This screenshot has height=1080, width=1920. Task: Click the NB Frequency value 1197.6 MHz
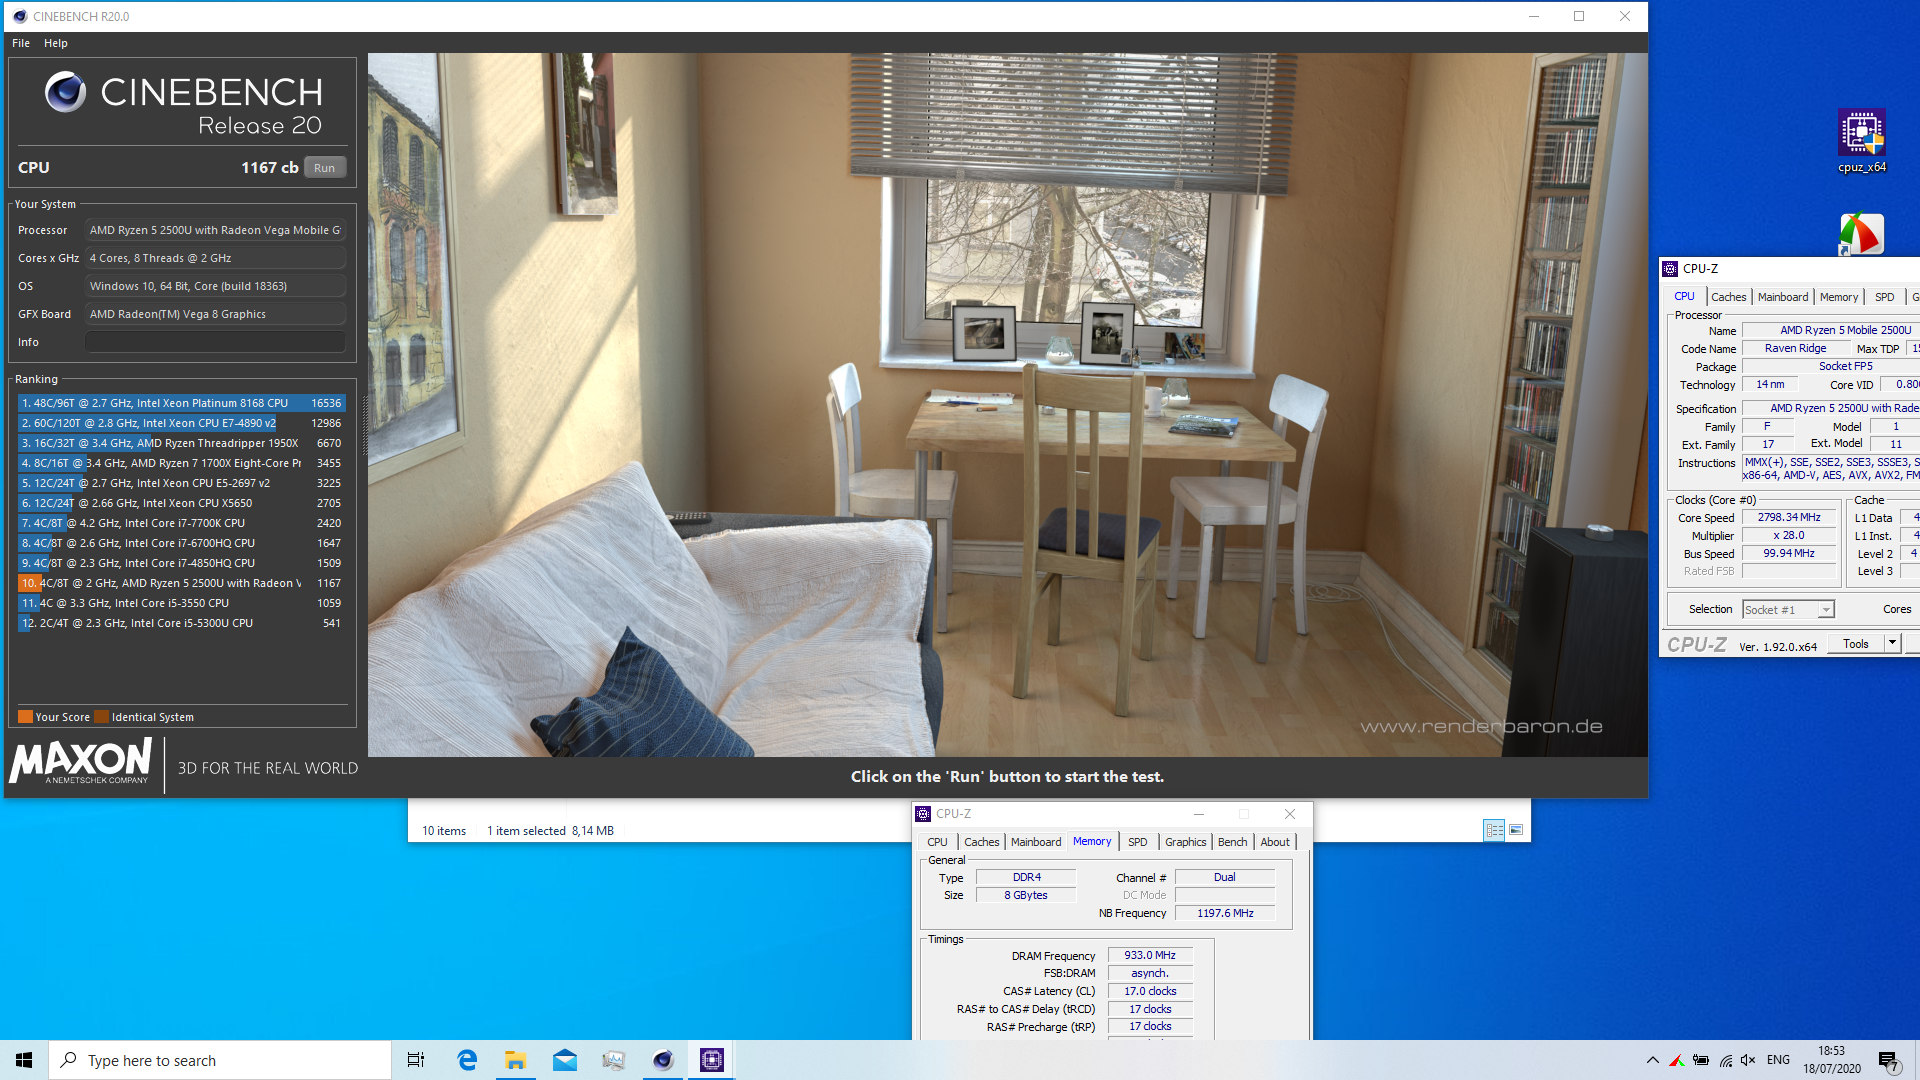point(1225,913)
